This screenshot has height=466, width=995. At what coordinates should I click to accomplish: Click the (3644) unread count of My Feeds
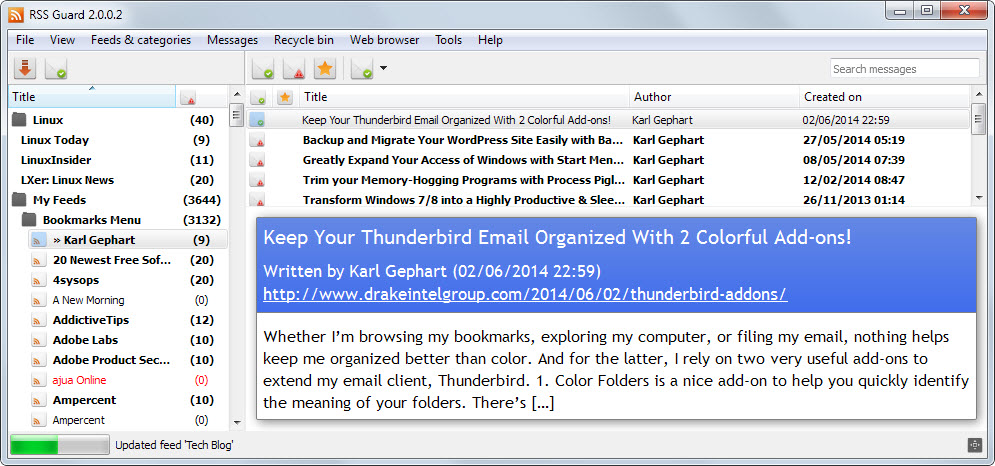coord(202,200)
